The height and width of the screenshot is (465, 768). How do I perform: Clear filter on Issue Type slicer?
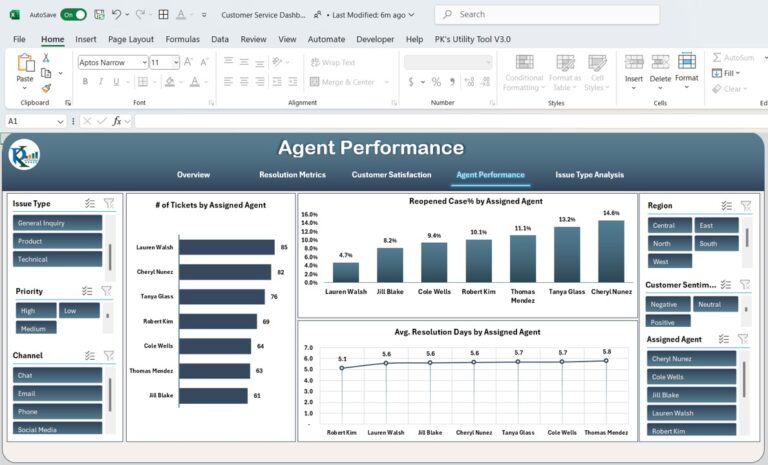pos(109,203)
